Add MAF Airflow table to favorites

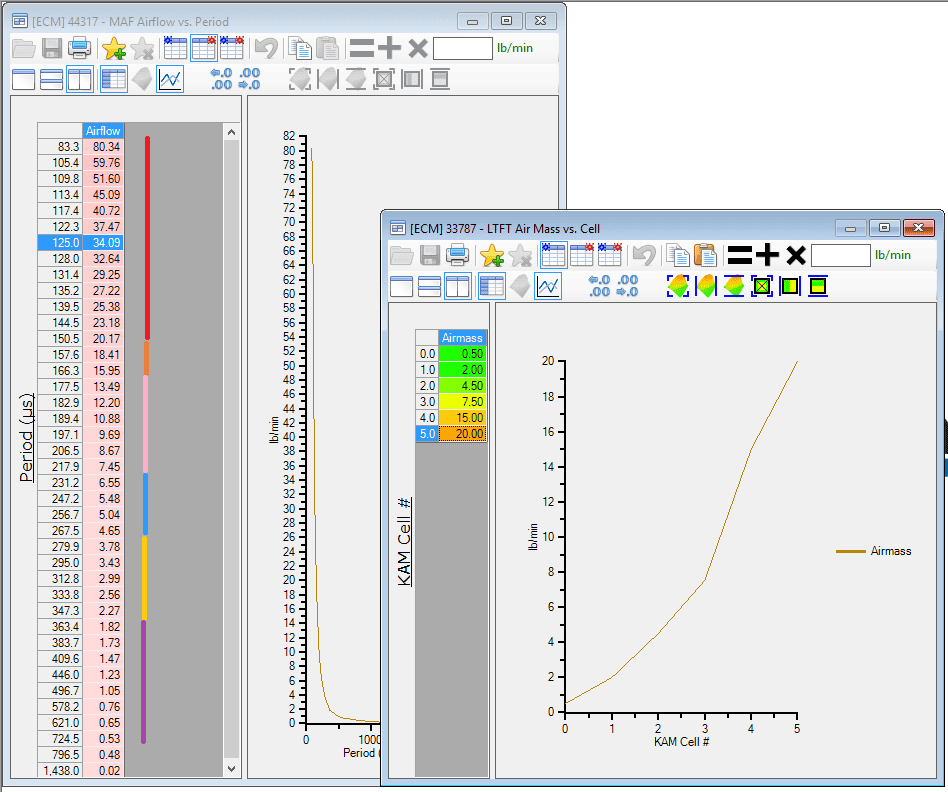point(114,48)
